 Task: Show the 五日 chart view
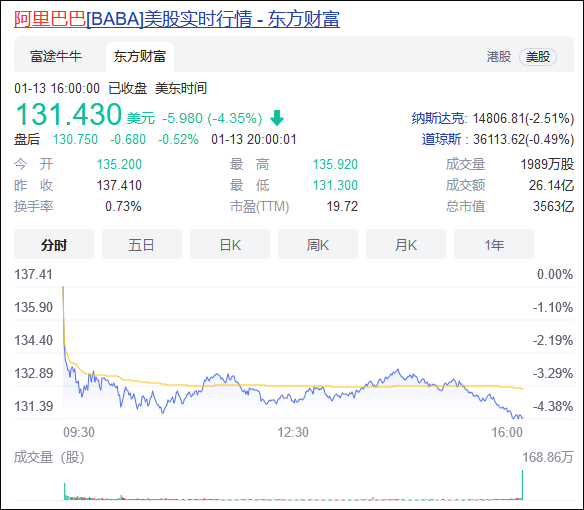click(142, 245)
